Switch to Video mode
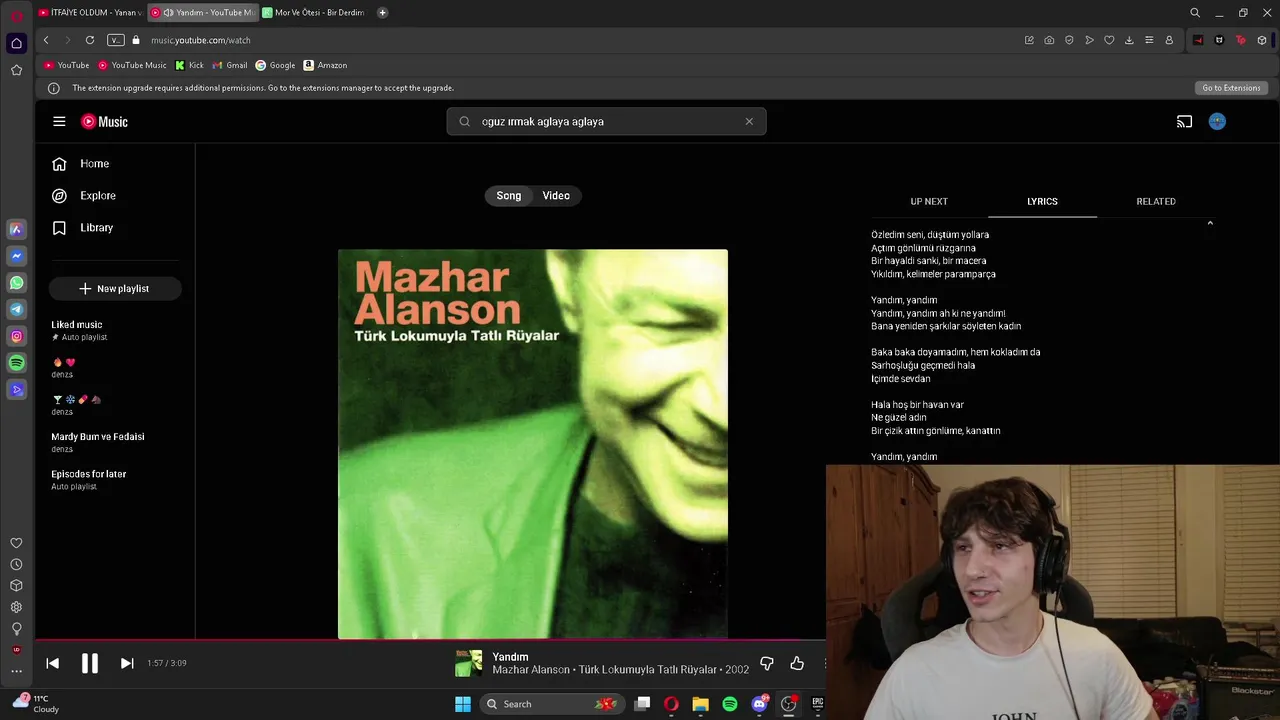This screenshot has width=1280, height=720. click(556, 195)
